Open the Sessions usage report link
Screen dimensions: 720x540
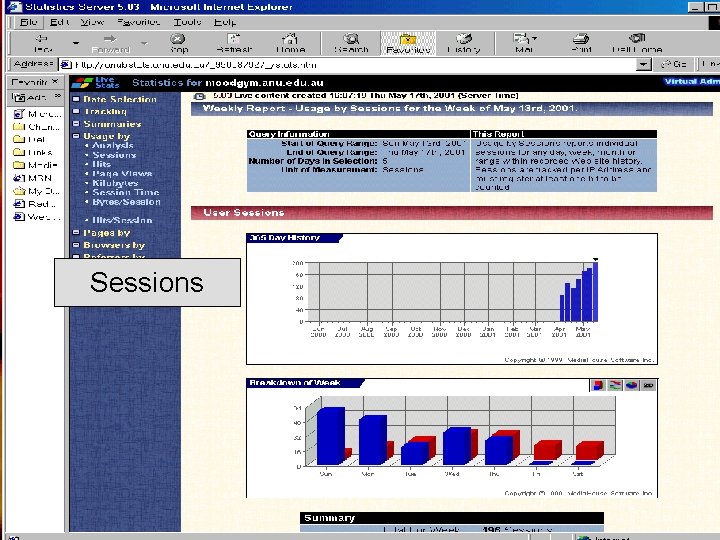pos(114,155)
